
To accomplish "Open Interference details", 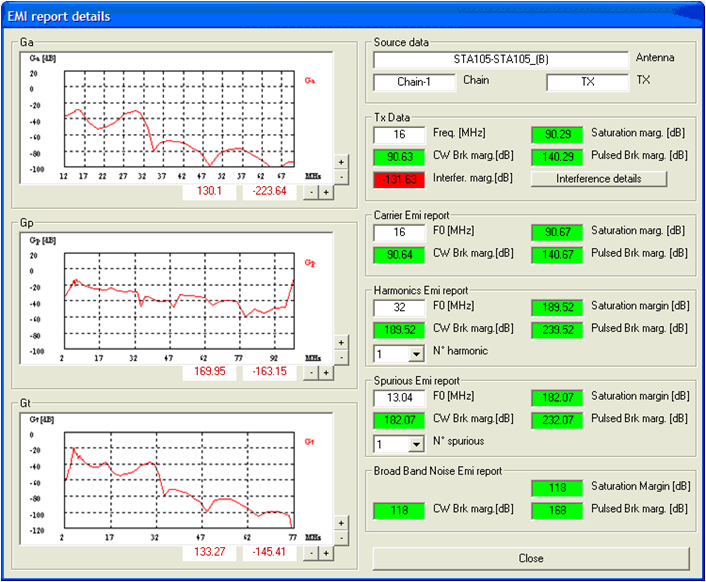I will [x=599, y=179].
